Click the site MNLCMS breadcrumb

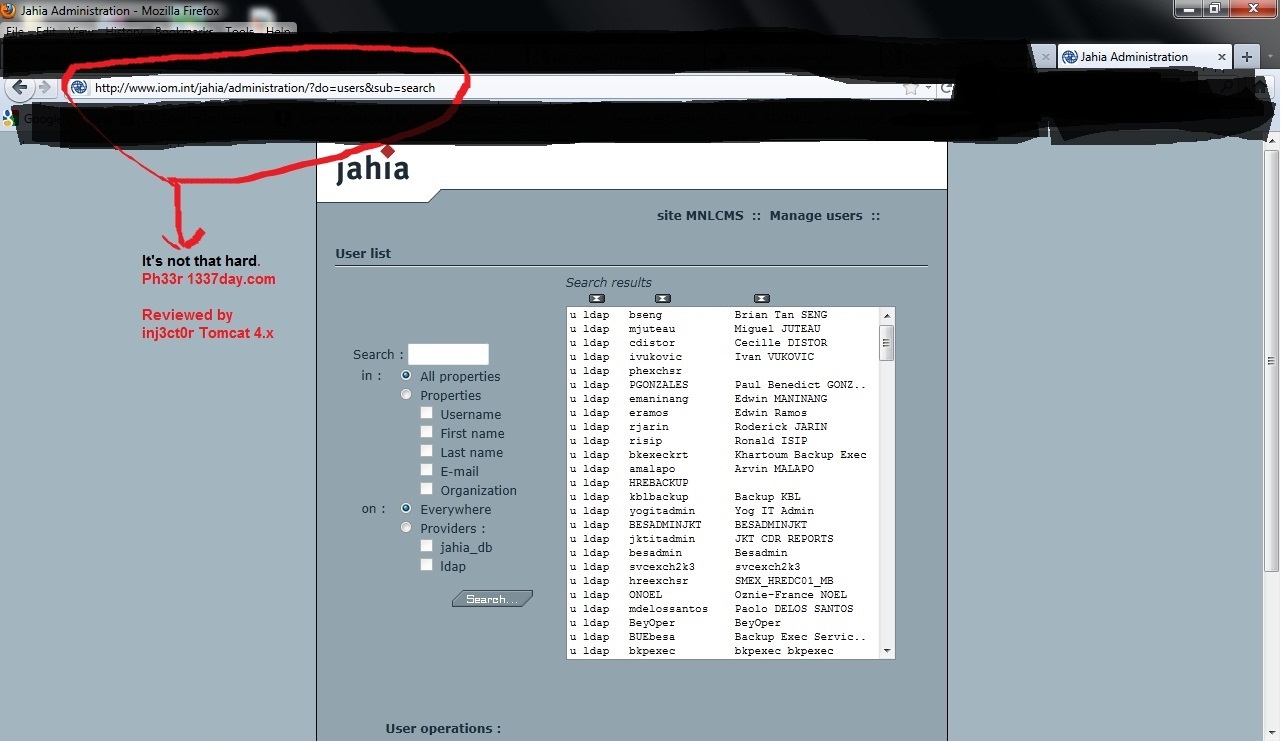[700, 215]
